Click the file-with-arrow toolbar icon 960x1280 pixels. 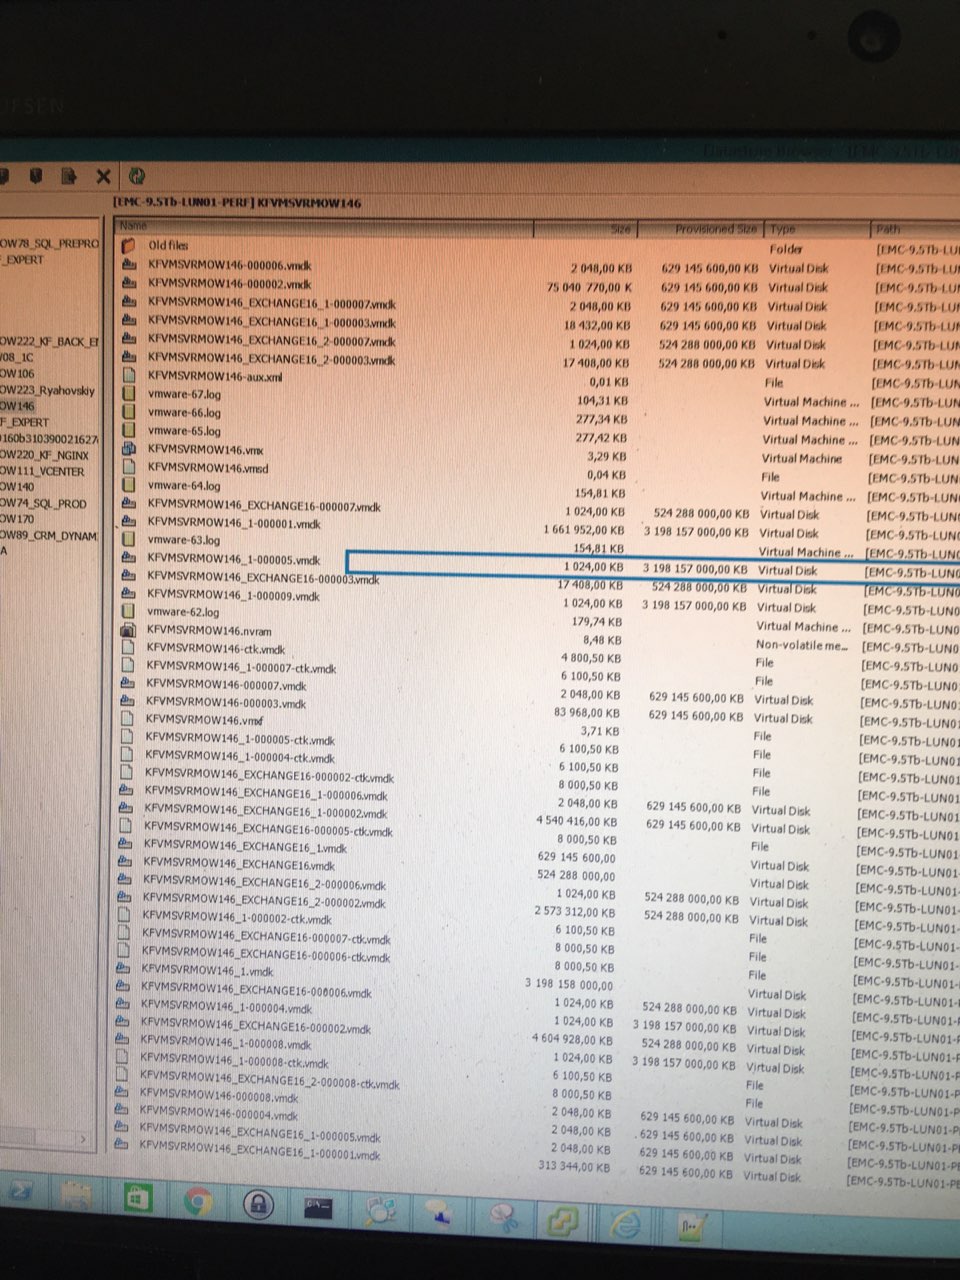pyautogui.click(x=69, y=176)
